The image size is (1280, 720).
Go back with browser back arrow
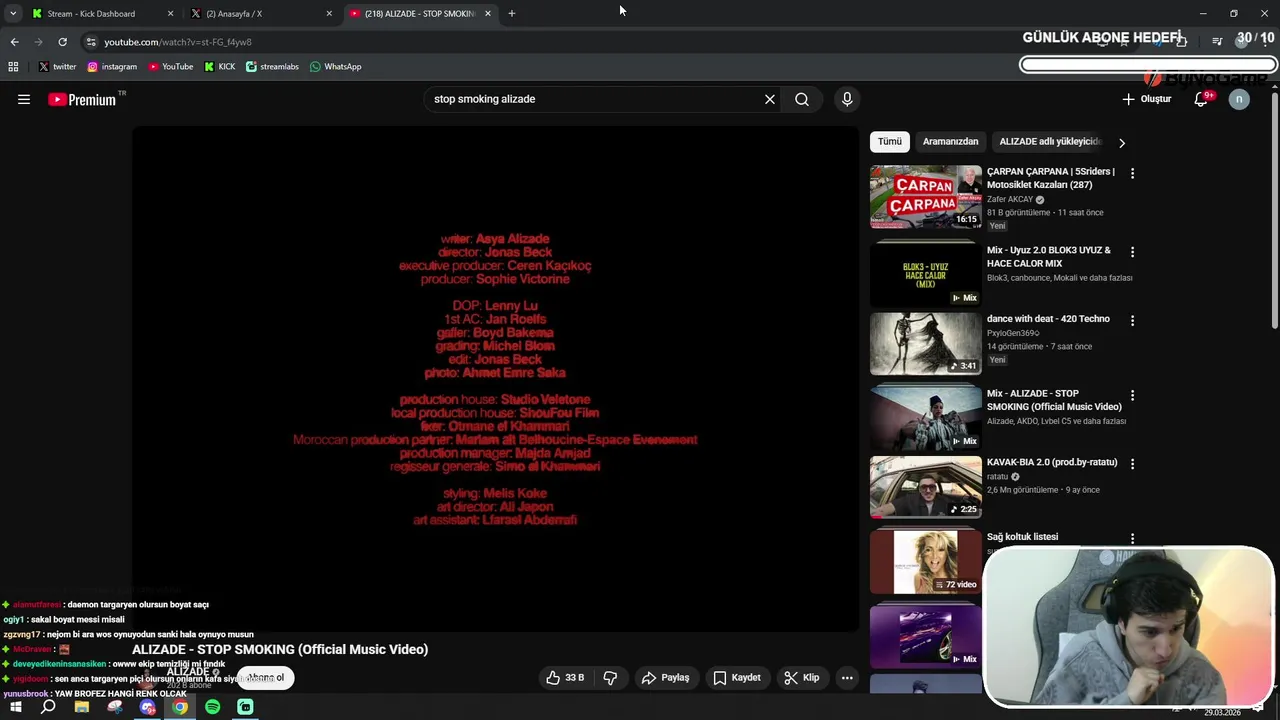click(14, 42)
